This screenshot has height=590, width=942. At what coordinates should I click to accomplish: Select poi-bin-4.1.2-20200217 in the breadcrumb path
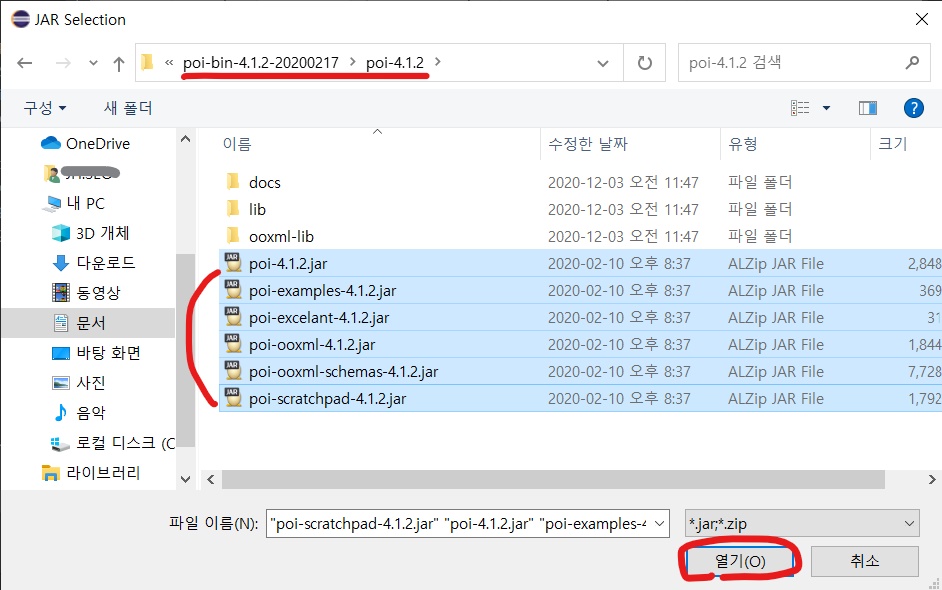261,62
